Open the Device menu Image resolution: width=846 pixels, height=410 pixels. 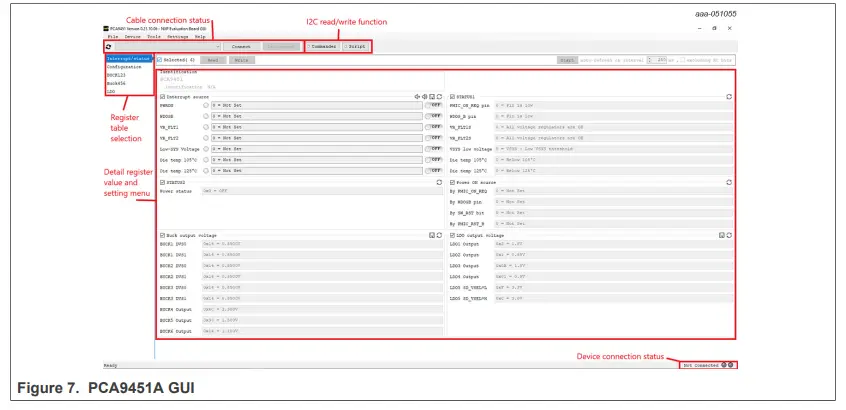point(133,37)
